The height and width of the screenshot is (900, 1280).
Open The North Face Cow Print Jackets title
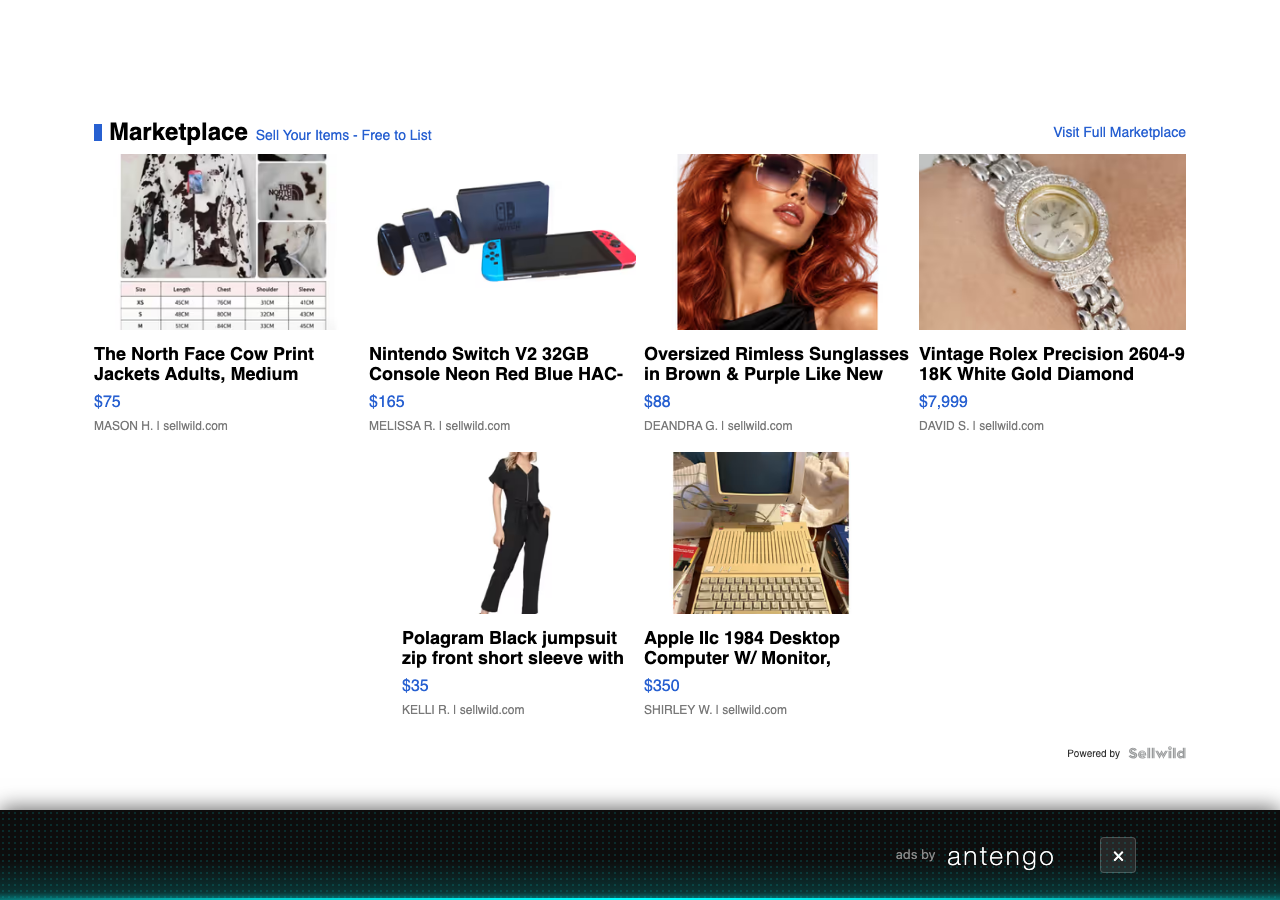[x=204, y=364]
